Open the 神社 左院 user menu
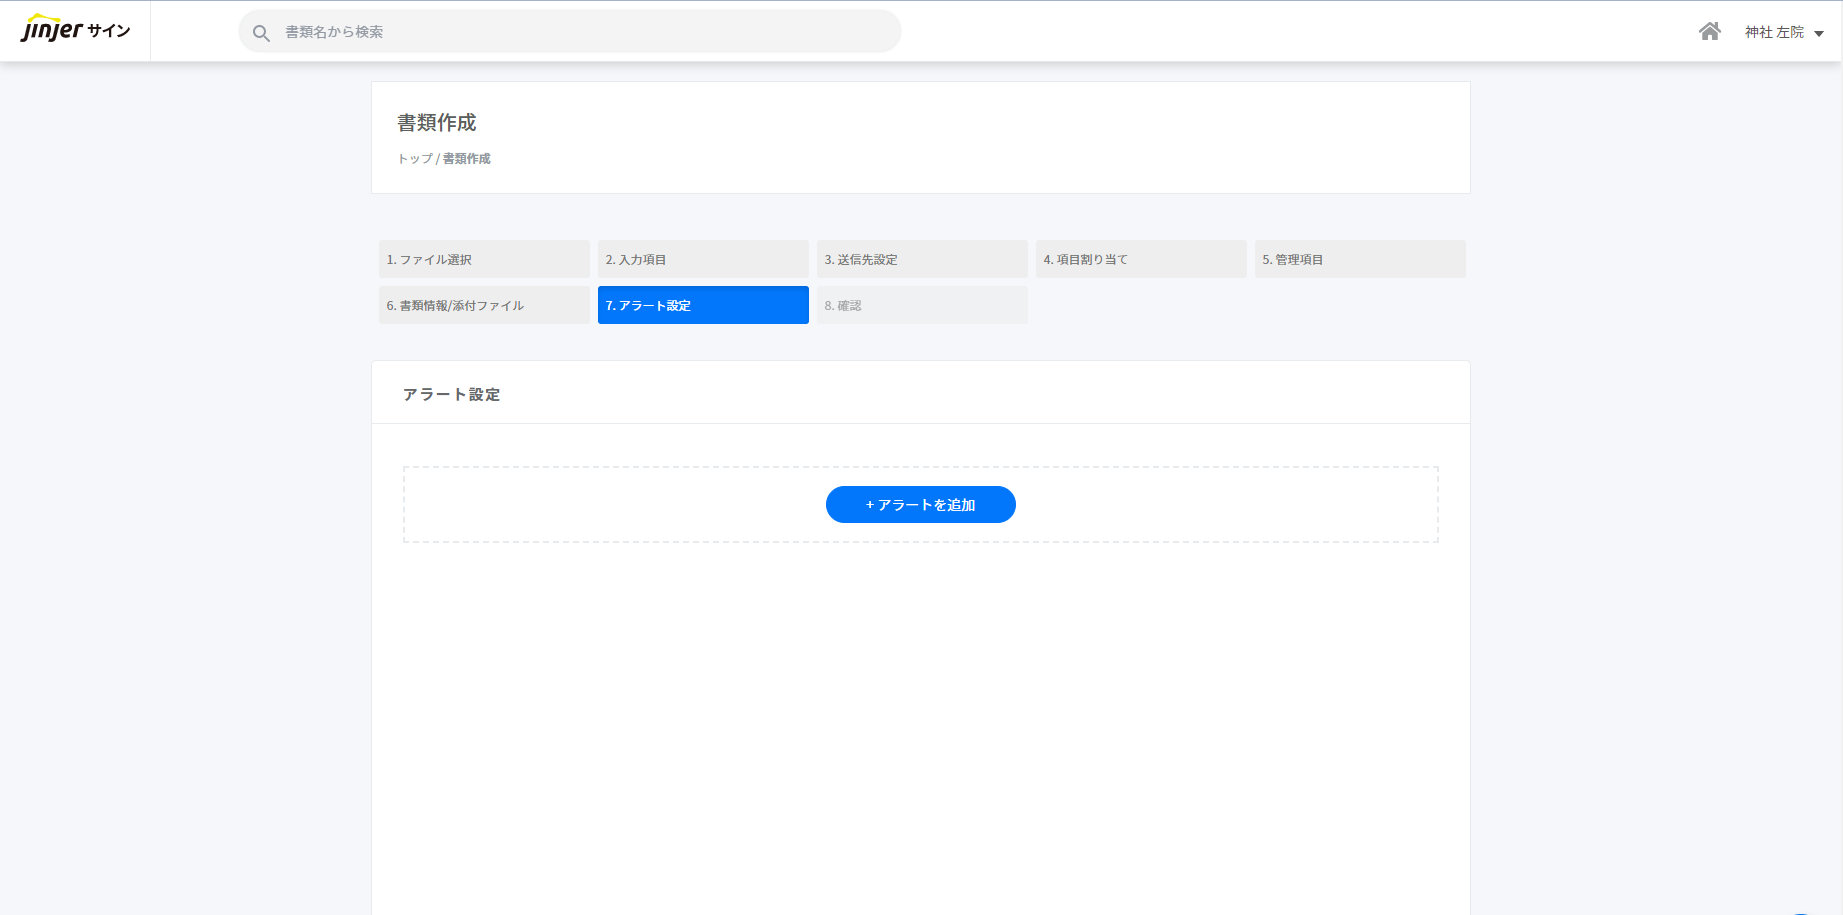 [x=1774, y=32]
